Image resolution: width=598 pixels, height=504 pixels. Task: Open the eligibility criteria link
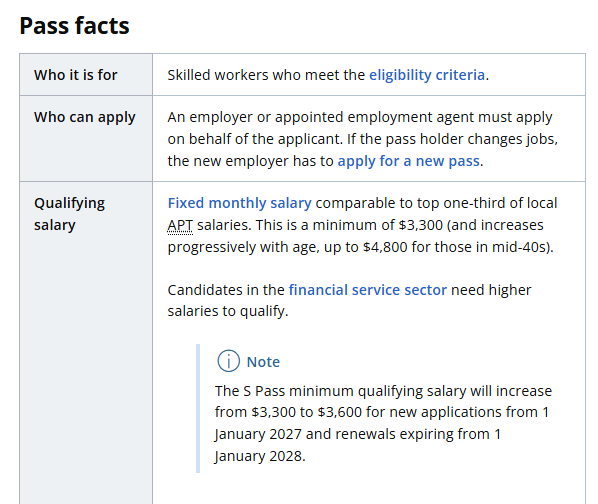427,75
